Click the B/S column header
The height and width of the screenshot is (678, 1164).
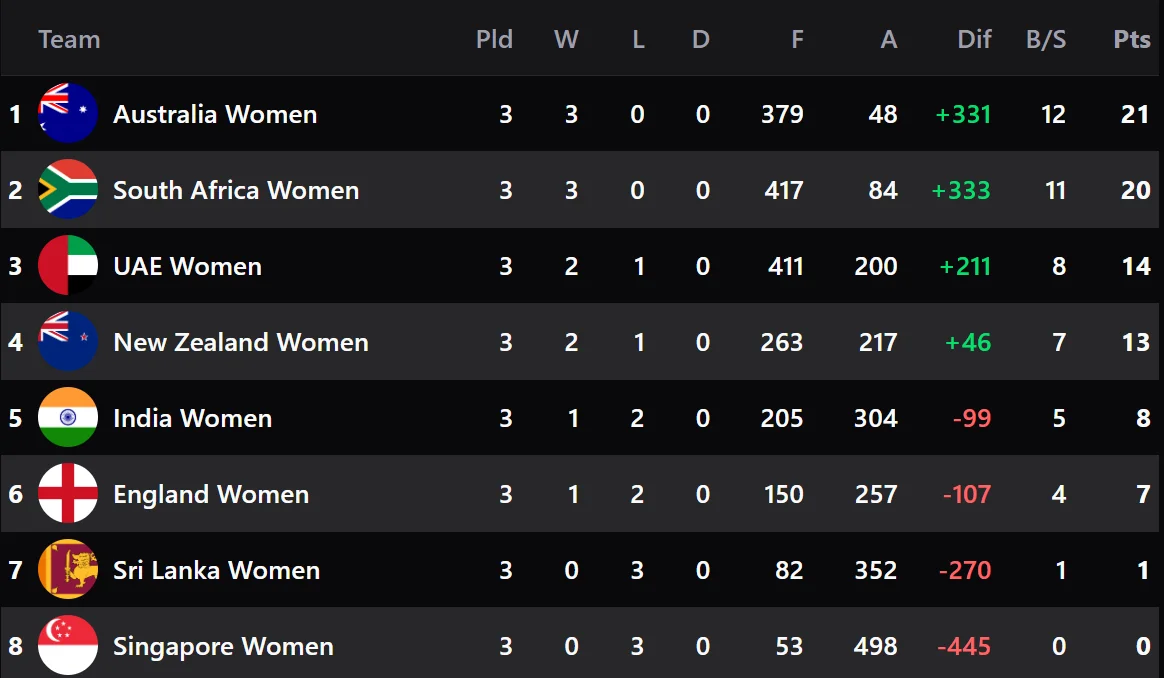1046,39
